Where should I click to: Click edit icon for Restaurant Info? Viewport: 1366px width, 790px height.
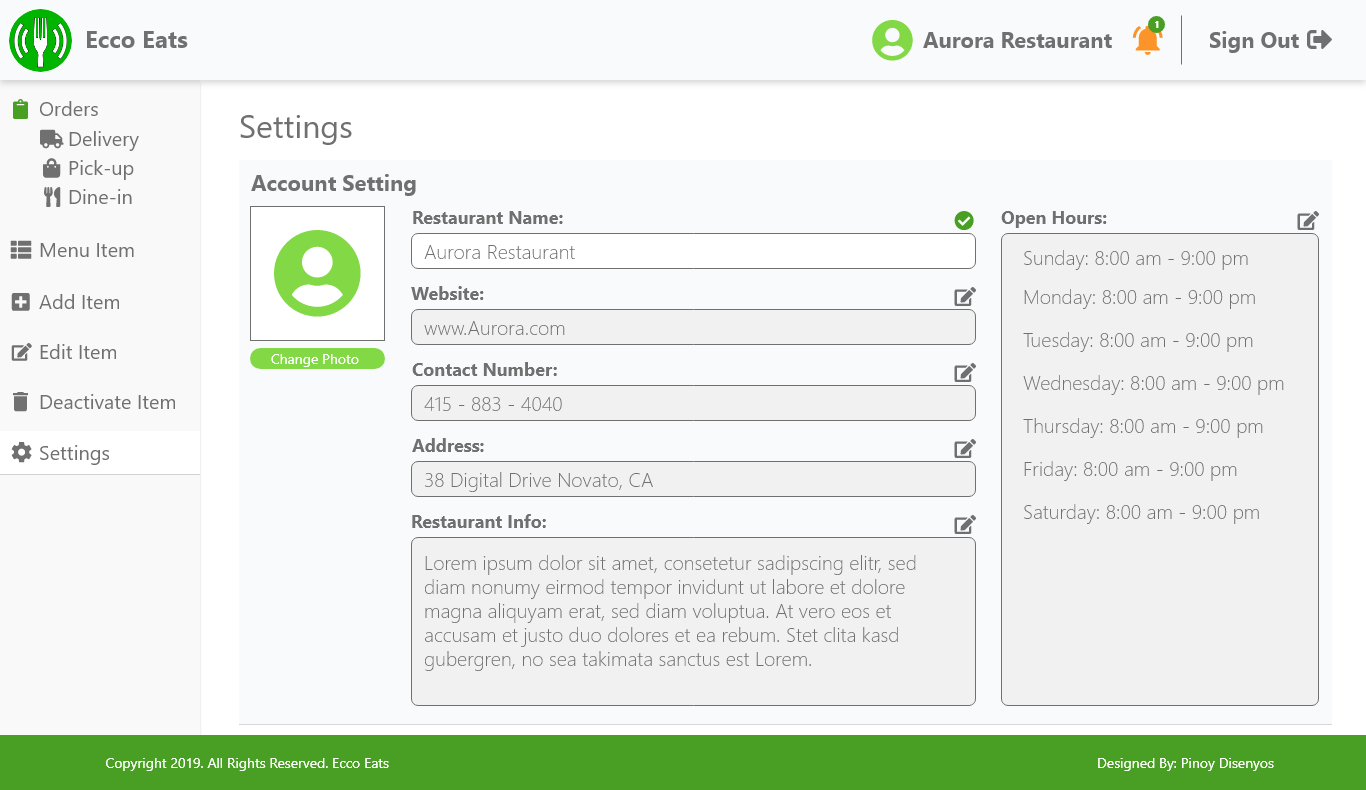click(x=964, y=525)
